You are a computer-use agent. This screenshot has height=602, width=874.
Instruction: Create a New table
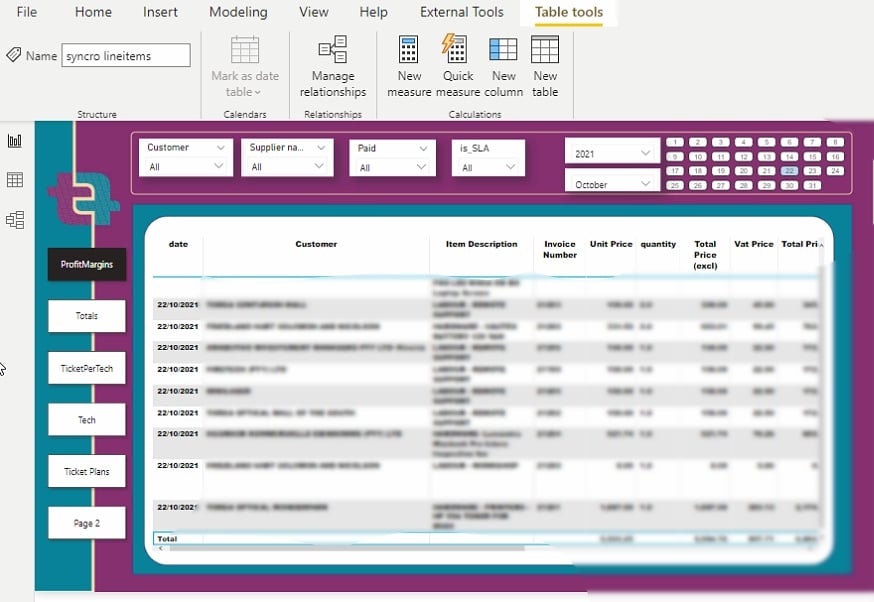pyautogui.click(x=545, y=49)
